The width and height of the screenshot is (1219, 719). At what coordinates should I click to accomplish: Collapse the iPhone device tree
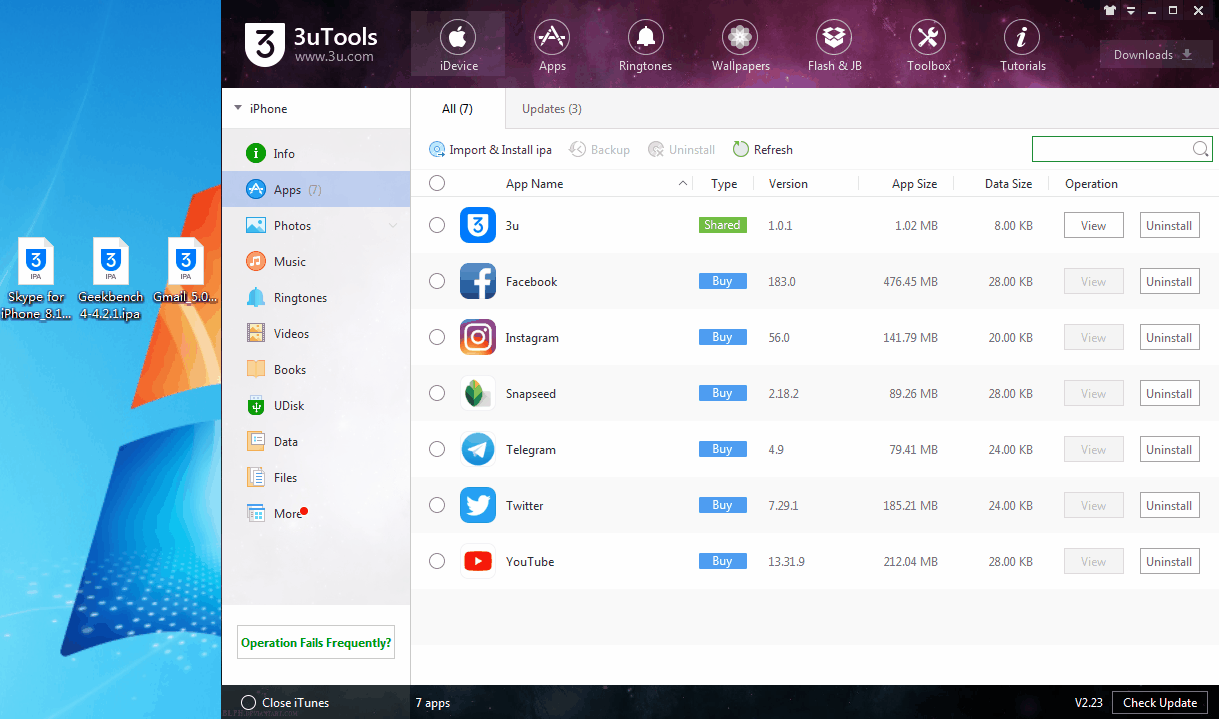click(x=238, y=108)
